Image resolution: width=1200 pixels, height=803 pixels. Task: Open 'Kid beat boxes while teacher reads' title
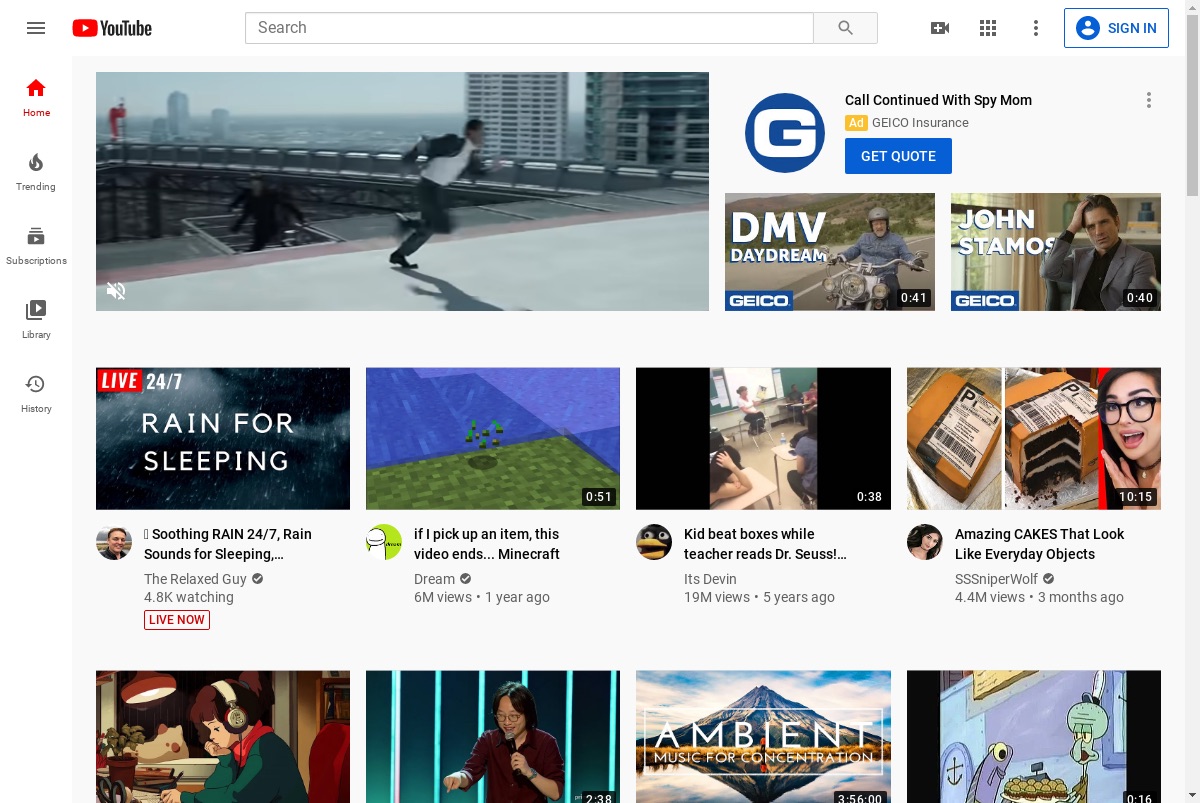point(765,544)
